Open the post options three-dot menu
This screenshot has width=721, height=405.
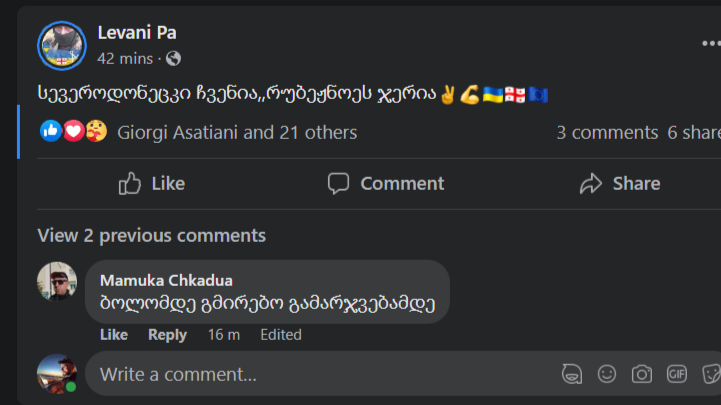point(710,44)
